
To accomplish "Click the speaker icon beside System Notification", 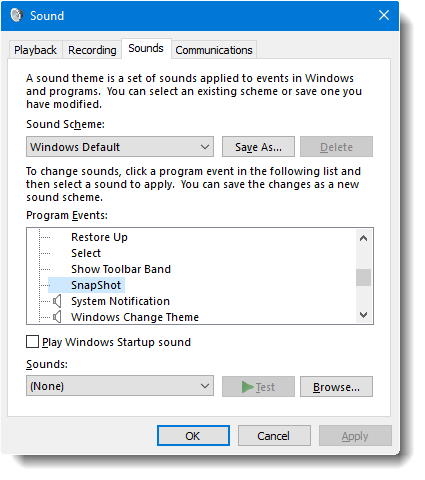I will (x=57, y=301).
